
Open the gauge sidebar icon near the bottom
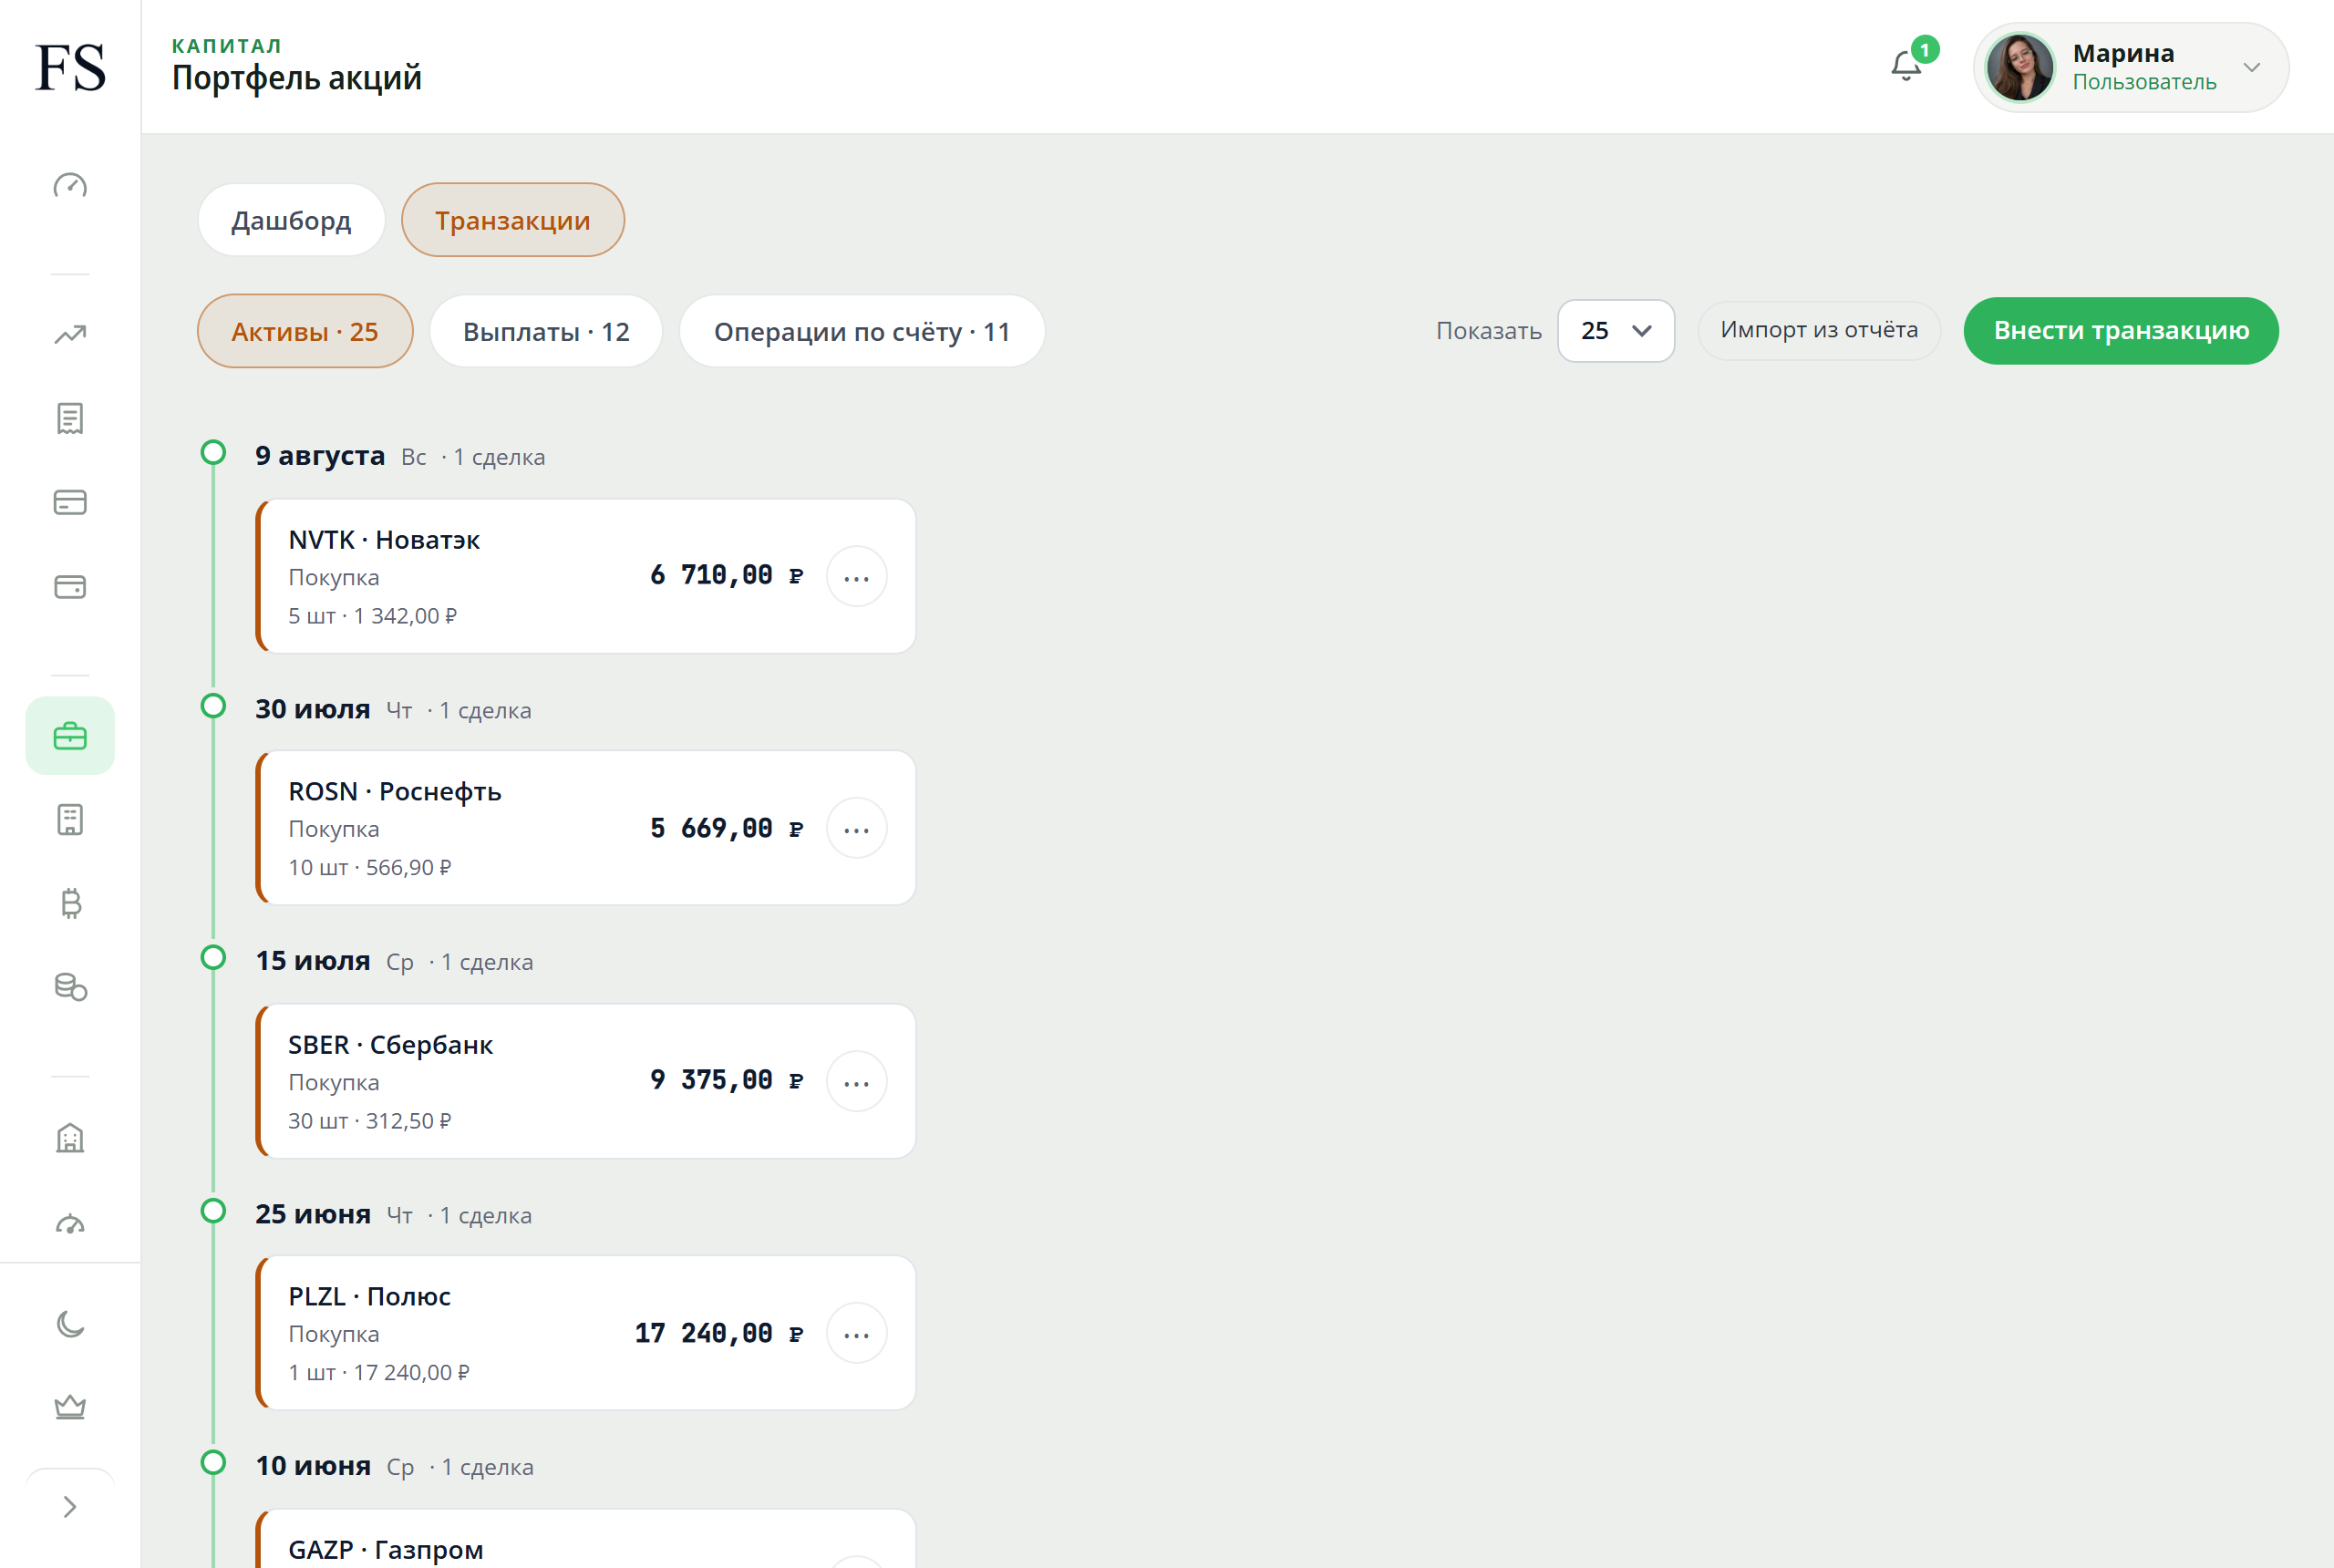(70, 1223)
